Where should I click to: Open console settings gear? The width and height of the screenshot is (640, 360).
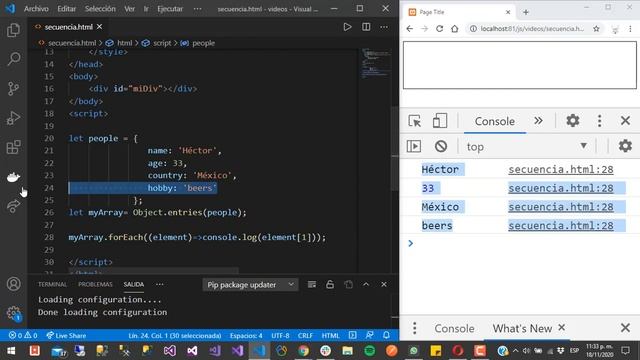[x=625, y=146]
